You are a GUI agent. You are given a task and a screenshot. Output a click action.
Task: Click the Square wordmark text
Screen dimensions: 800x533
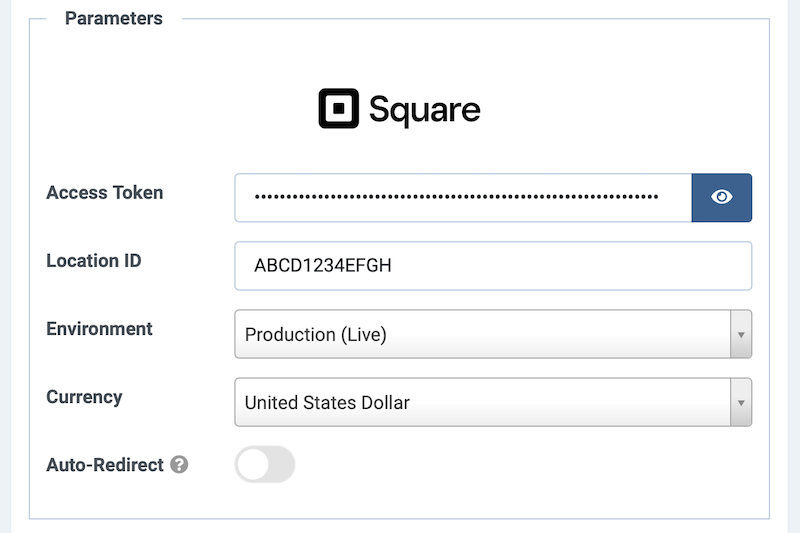pyautogui.click(x=424, y=110)
